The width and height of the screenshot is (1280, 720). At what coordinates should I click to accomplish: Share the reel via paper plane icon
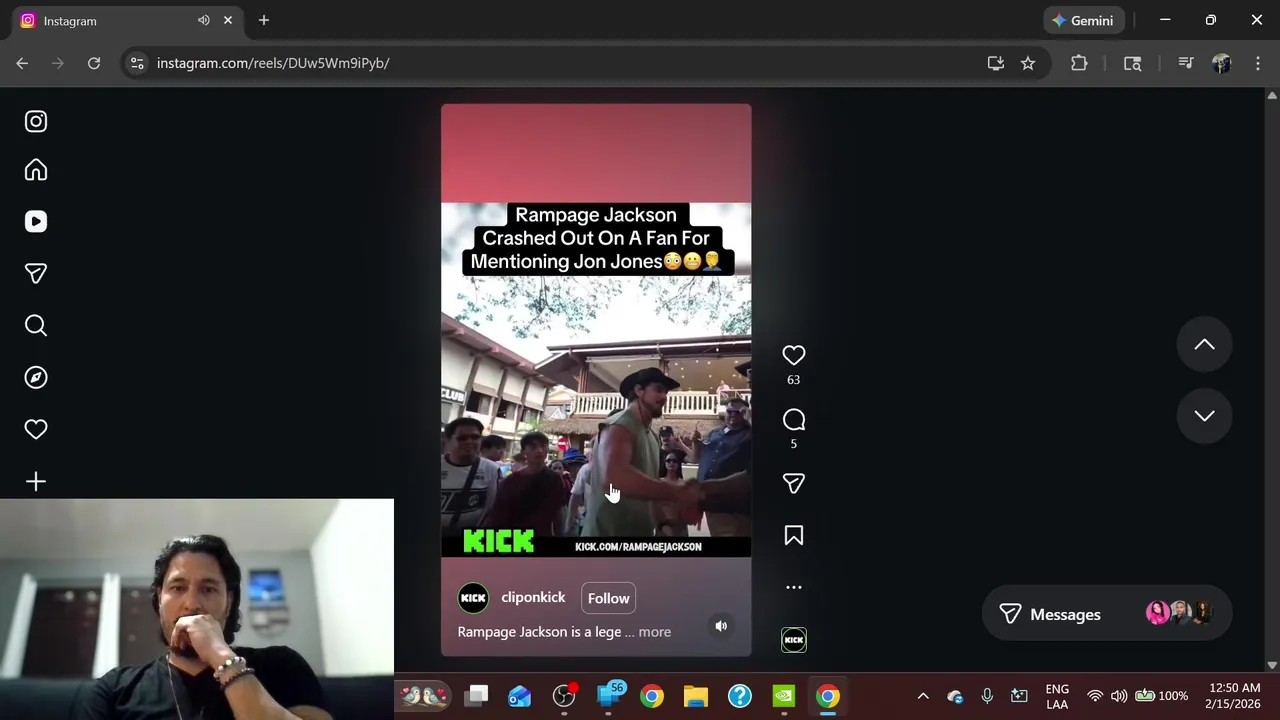coord(793,484)
